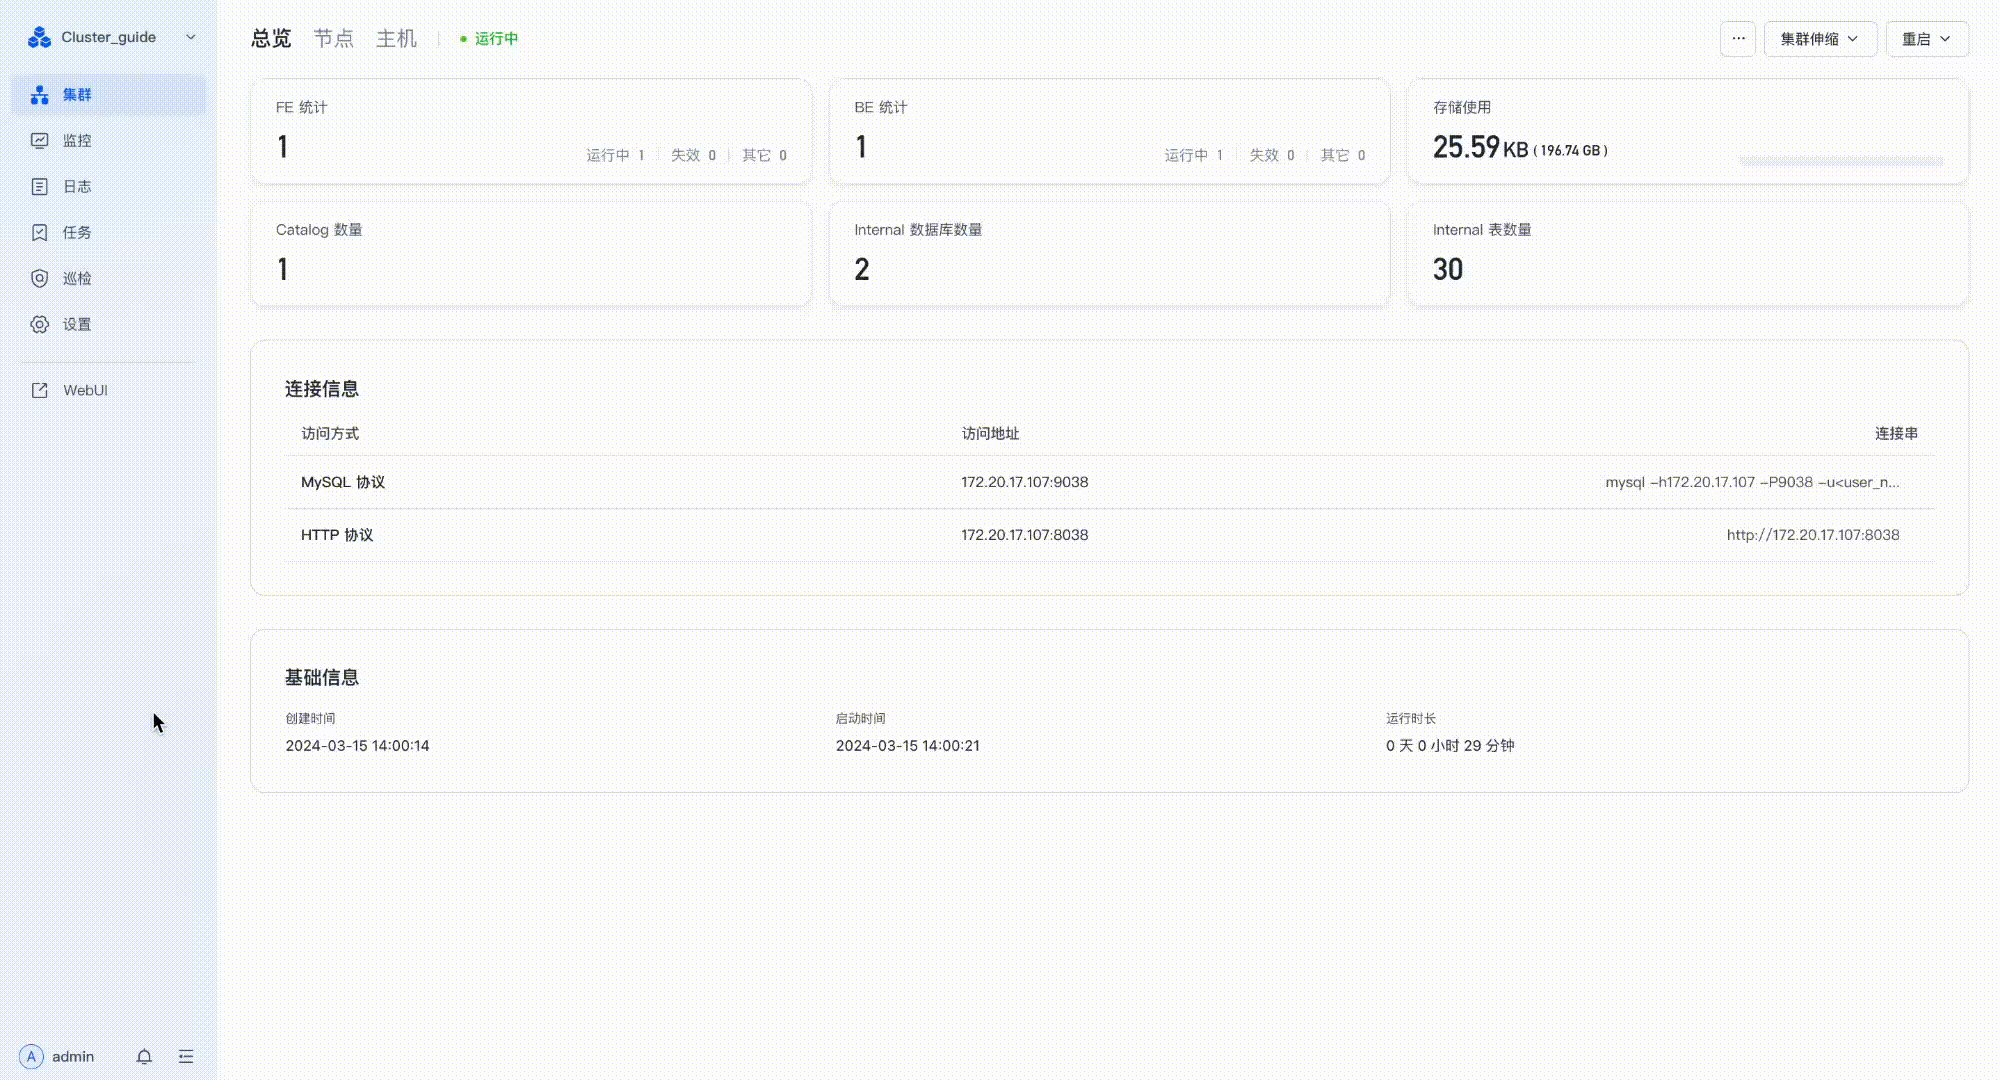Open settings via the gear icon
The width and height of the screenshot is (2000, 1080).
point(40,325)
